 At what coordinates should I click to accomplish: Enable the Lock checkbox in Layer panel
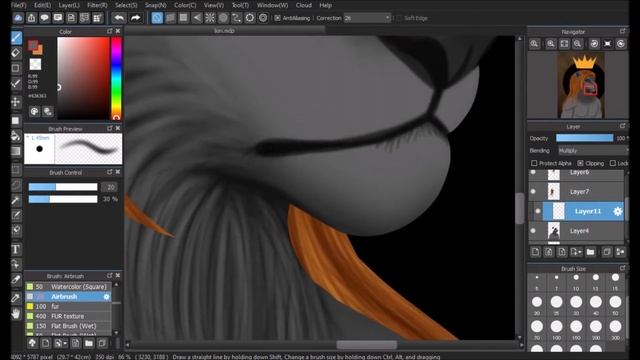coord(613,163)
